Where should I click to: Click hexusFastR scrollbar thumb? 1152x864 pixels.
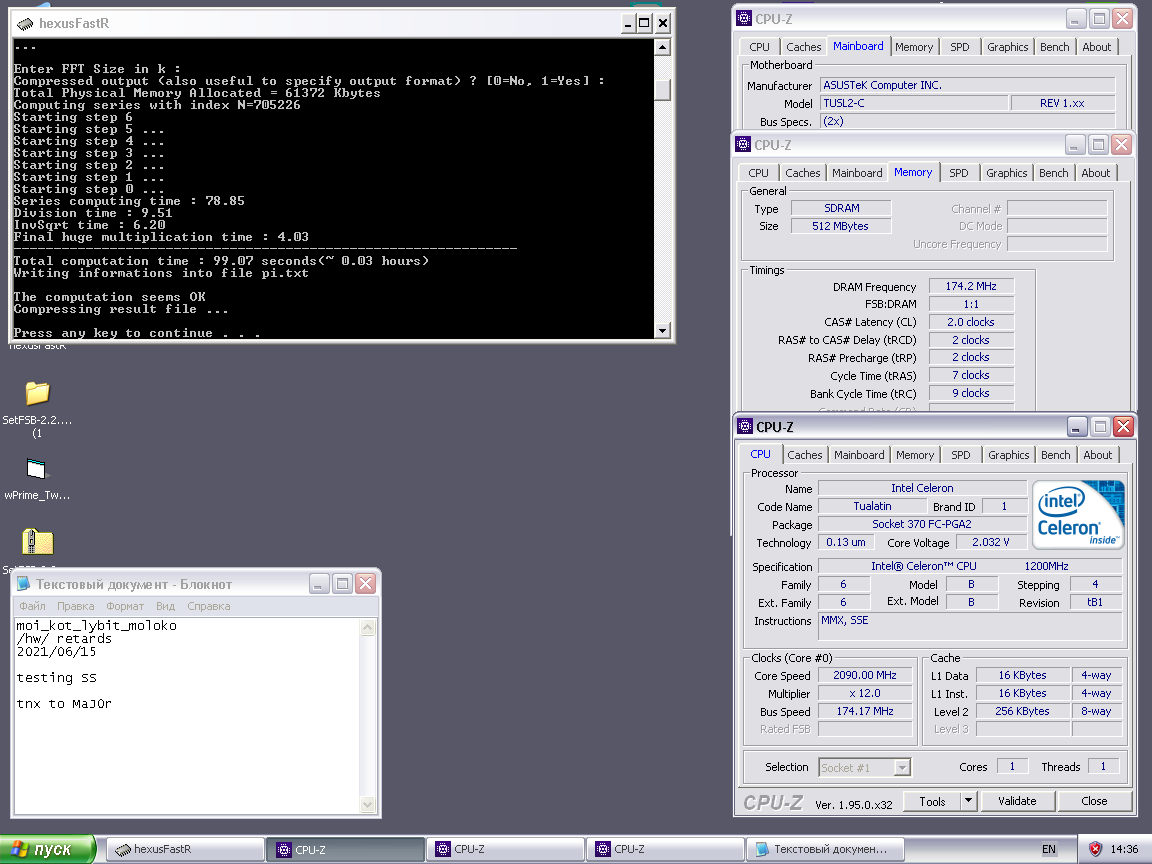[662, 90]
